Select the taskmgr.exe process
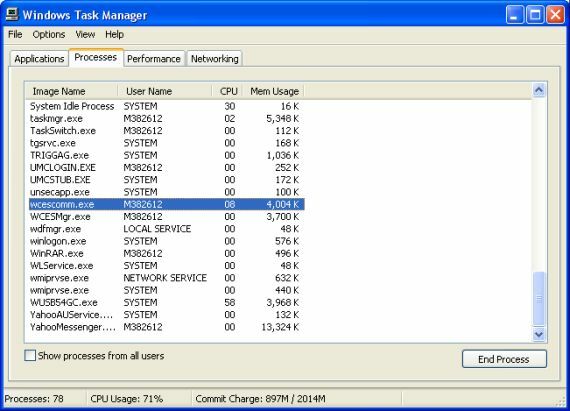The image size is (570, 411). click(x=166, y=118)
